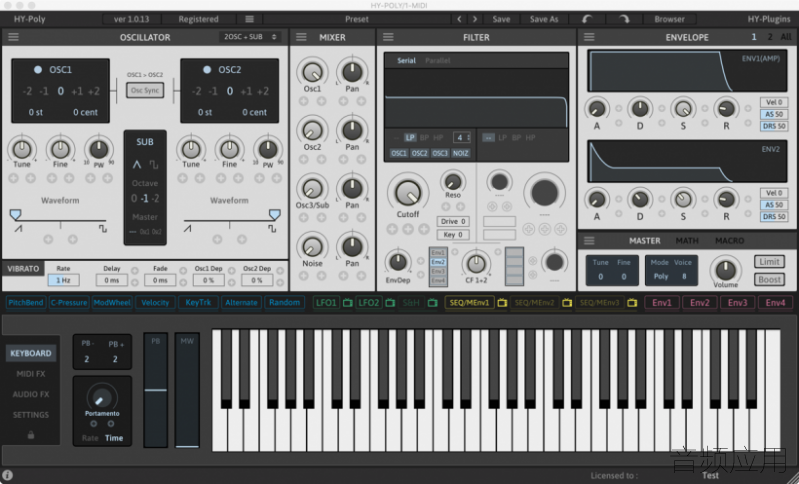The height and width of the screenshot is (484, 799).
Task: Adjust the AS 50 value on ENV1
Action: coord(774,114)
